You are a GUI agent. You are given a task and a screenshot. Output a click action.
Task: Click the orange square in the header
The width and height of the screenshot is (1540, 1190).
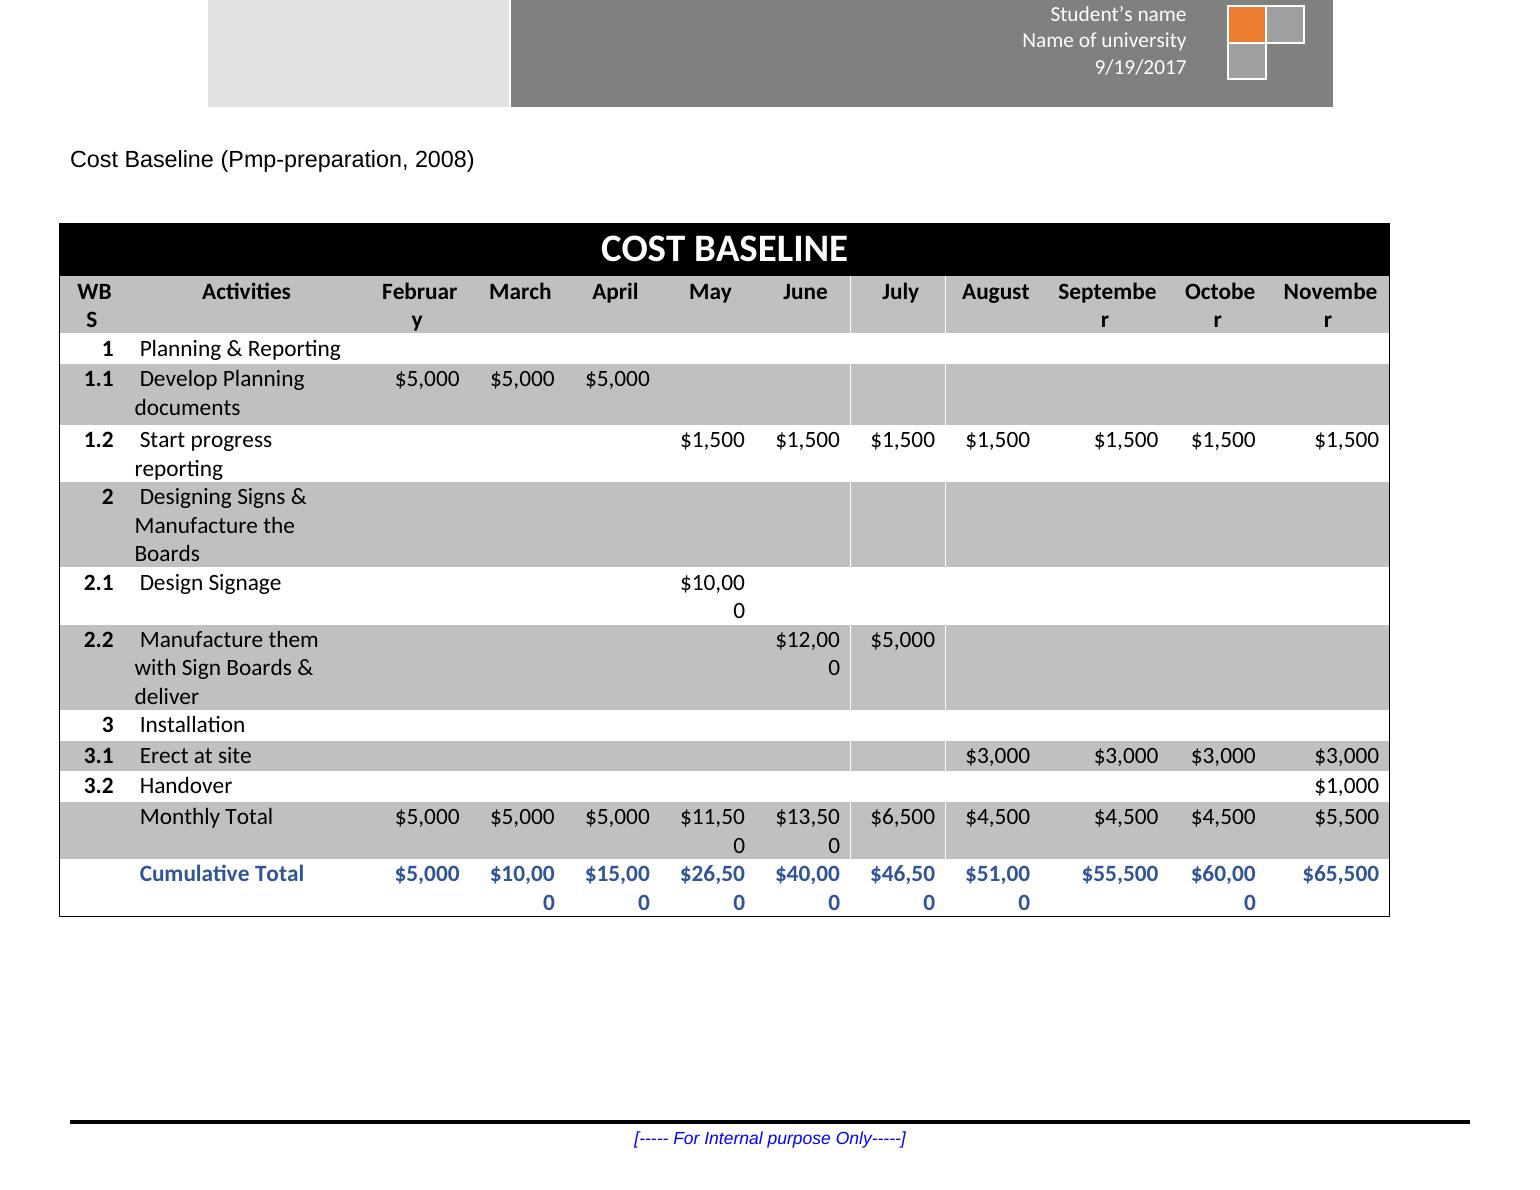click(x=1246, y=24)
